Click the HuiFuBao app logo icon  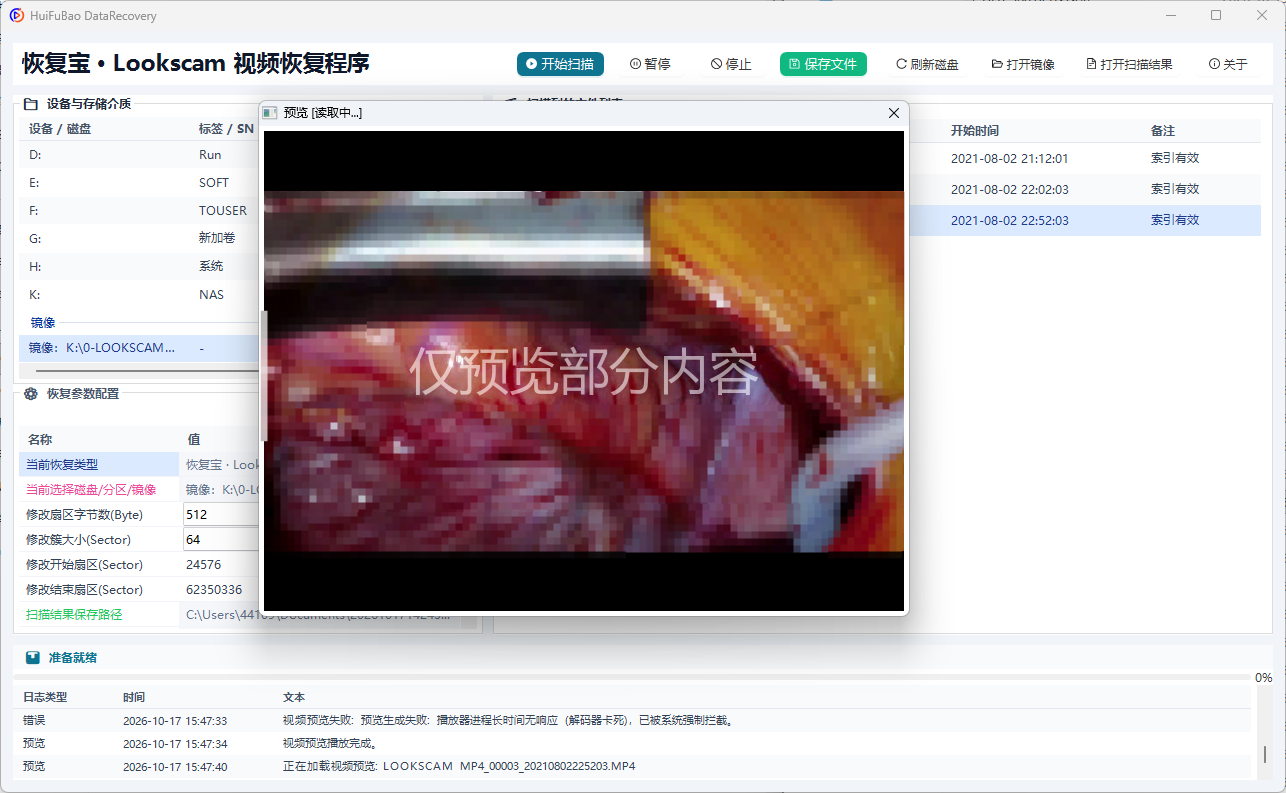pos(17,15)
